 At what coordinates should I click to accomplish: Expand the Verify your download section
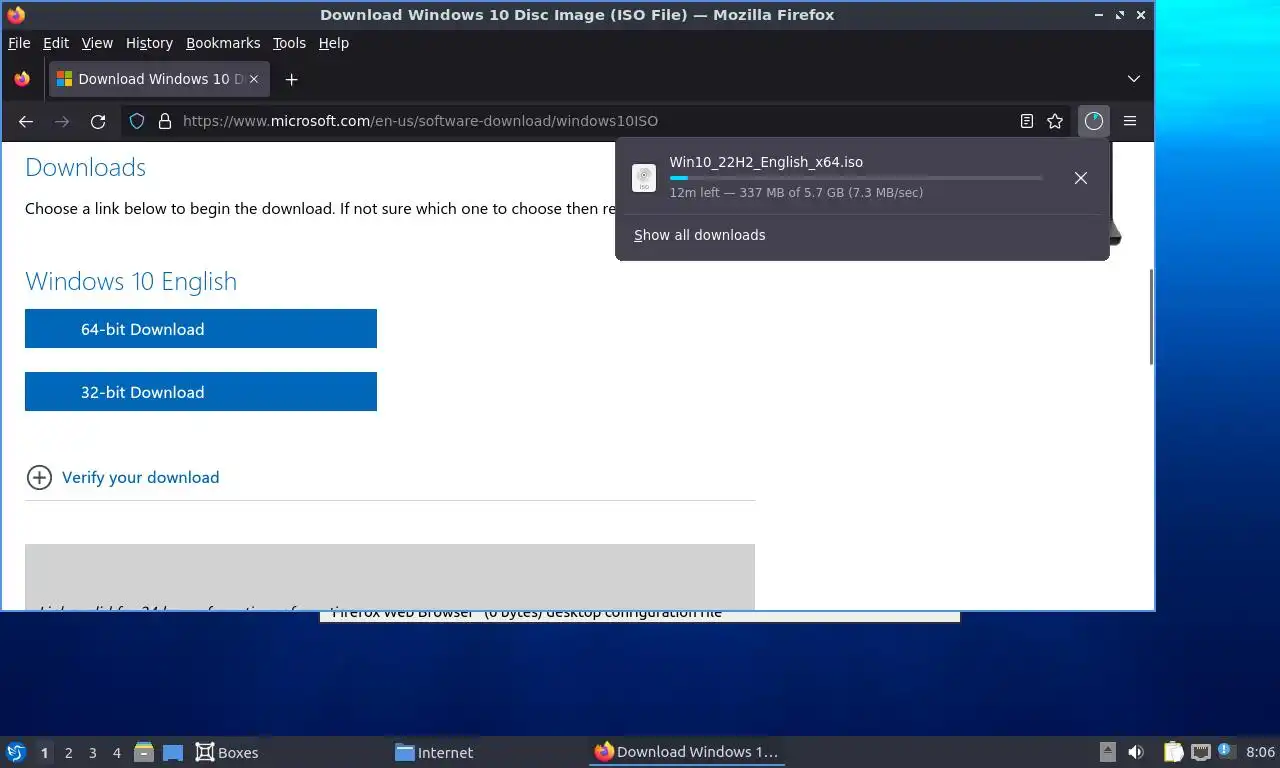(140, 477)
